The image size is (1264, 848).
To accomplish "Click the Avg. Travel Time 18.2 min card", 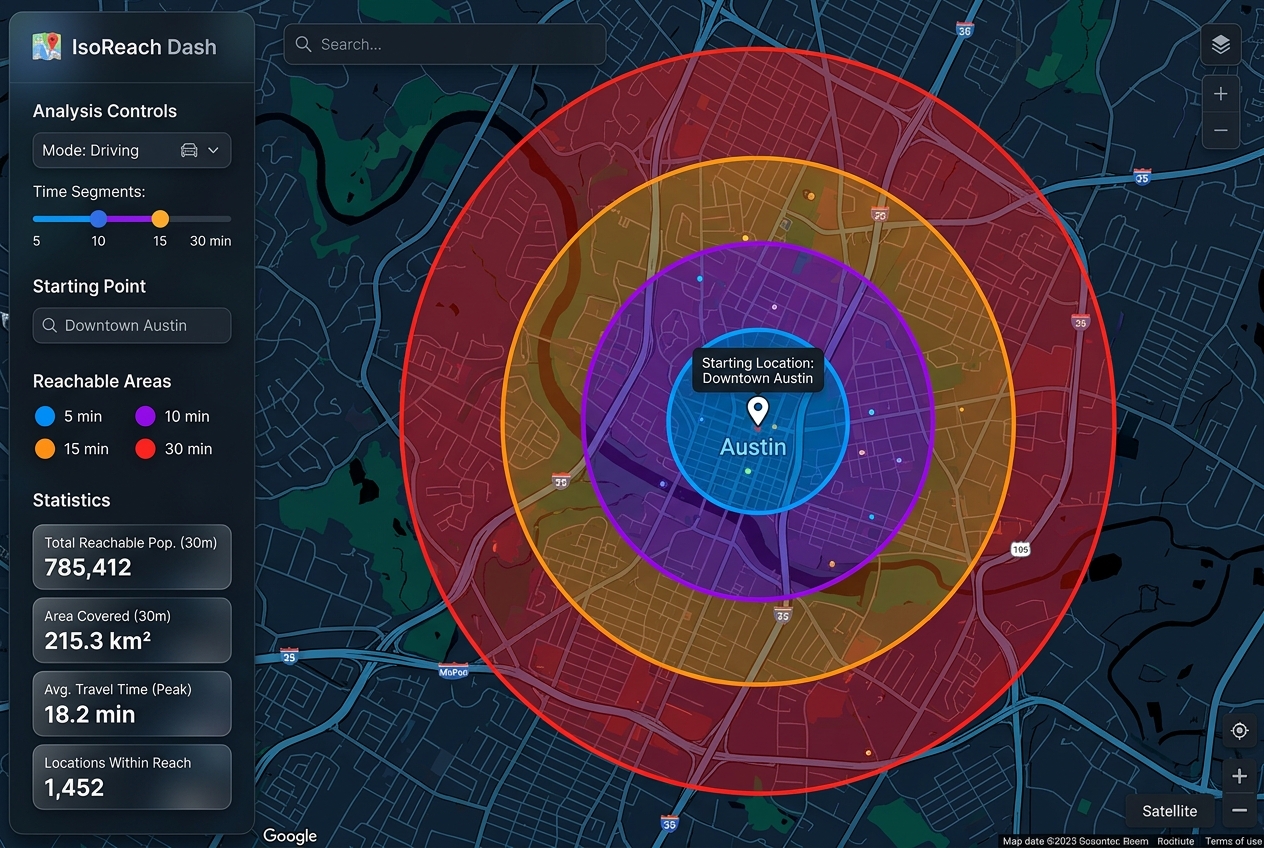I will 132,703.
